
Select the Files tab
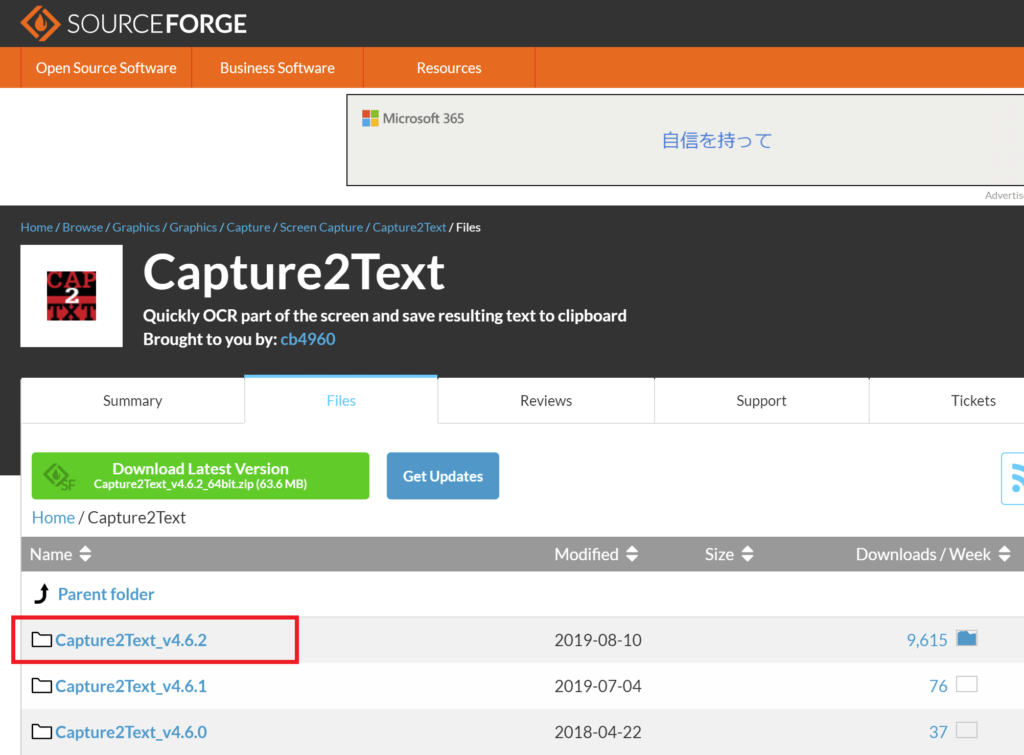pos(341,400)
